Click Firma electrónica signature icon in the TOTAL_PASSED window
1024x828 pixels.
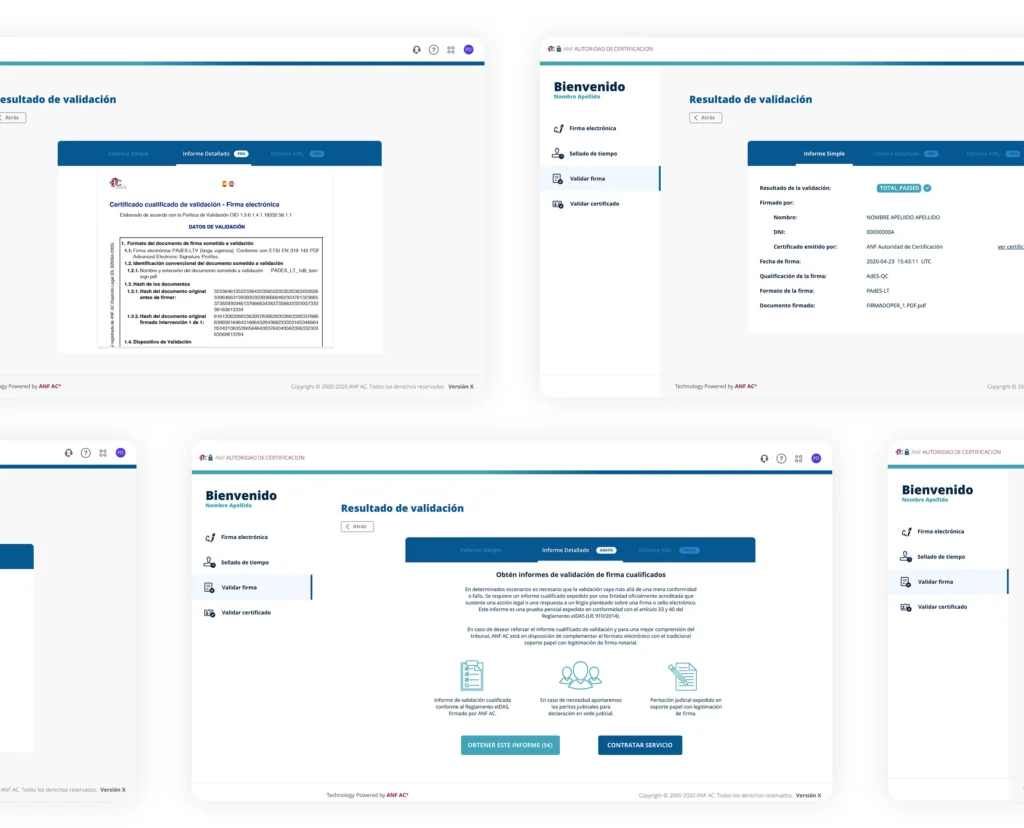(558, 129)
